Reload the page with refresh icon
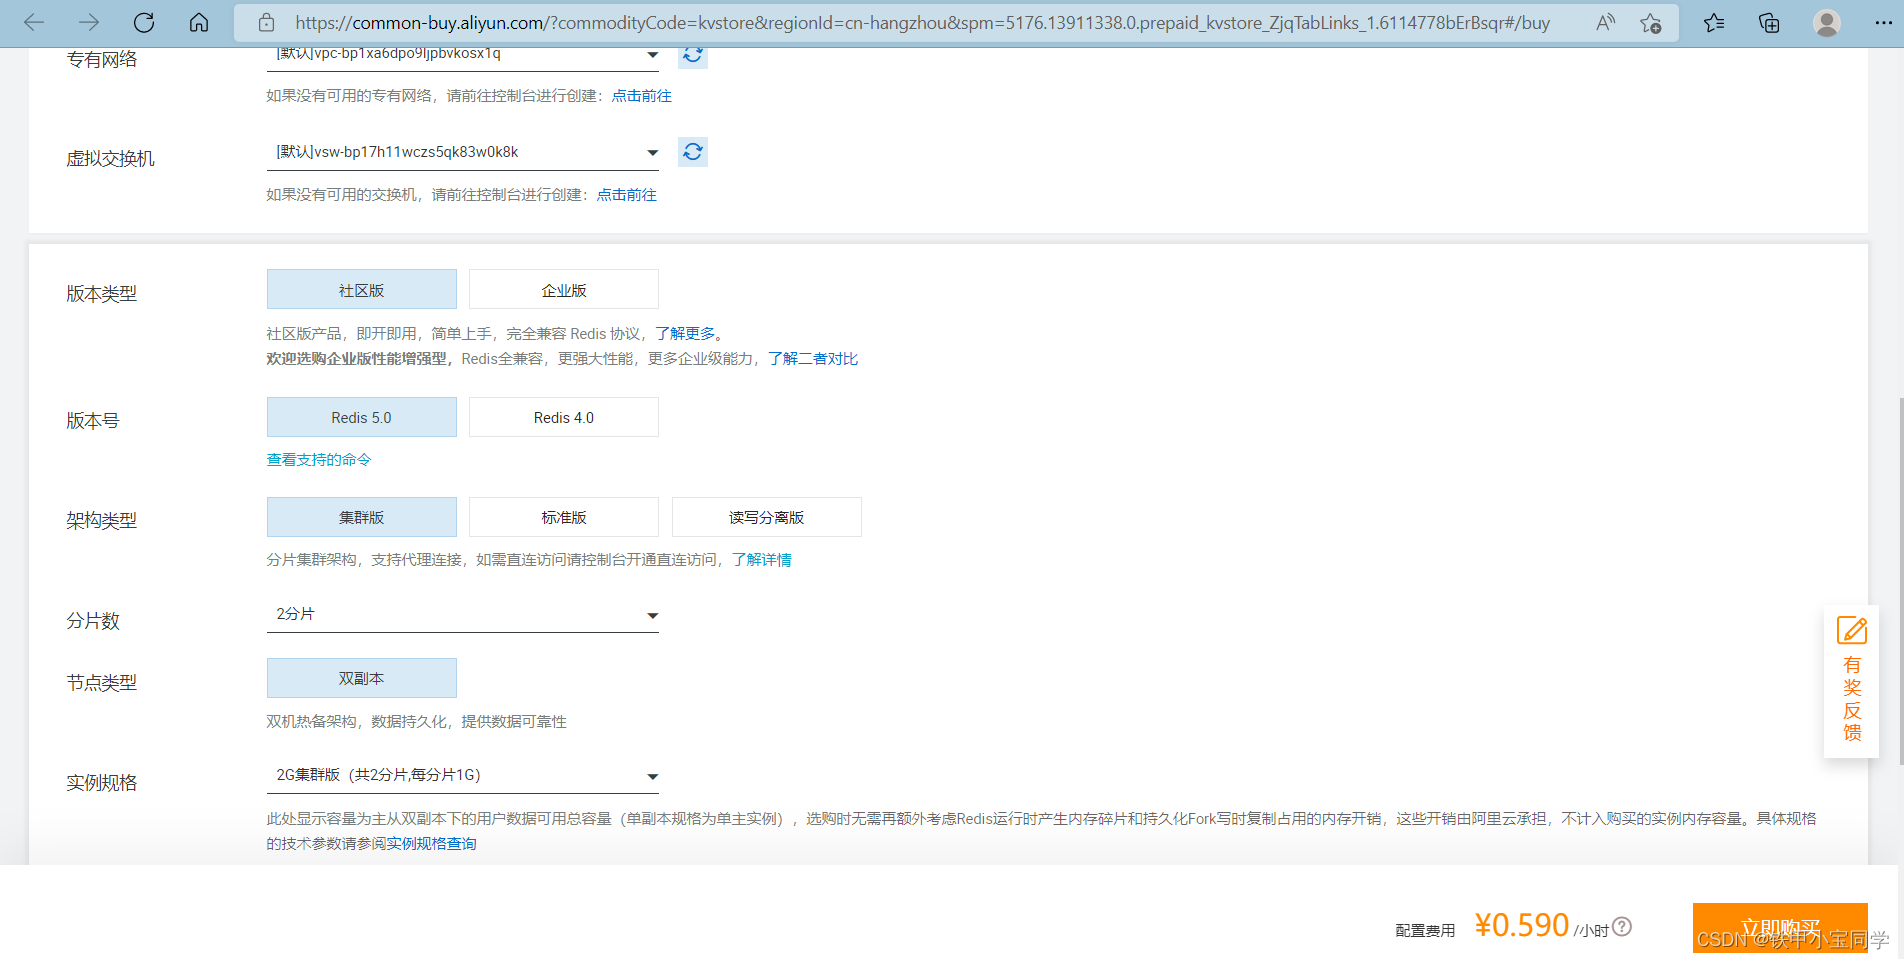Screen dimensions: 1904x959 [x=144, y=22]
